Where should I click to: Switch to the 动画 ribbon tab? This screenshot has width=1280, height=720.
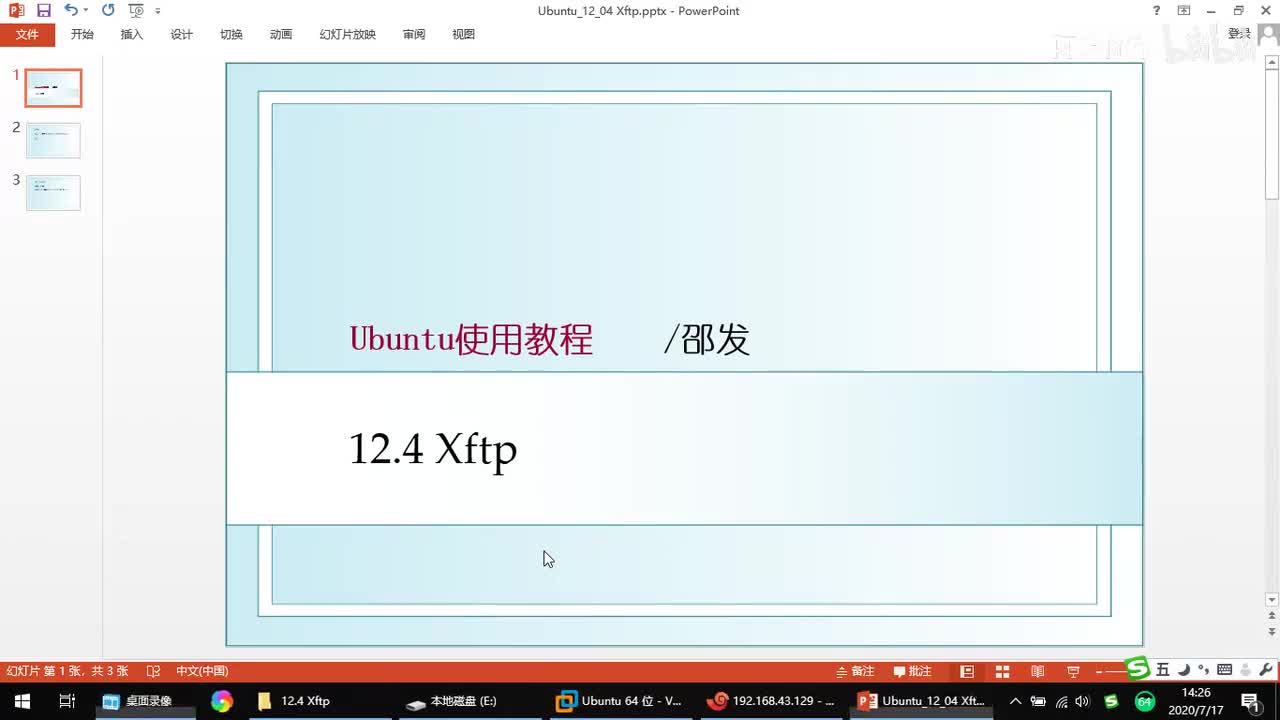[281, 34]
